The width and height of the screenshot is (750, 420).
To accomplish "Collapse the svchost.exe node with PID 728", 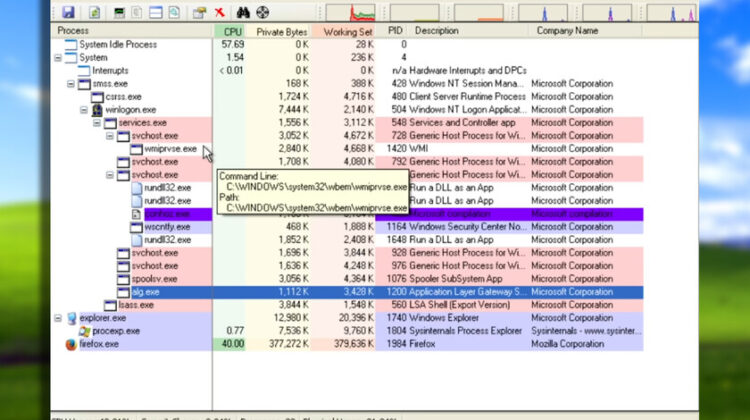I will pos(110,136).
